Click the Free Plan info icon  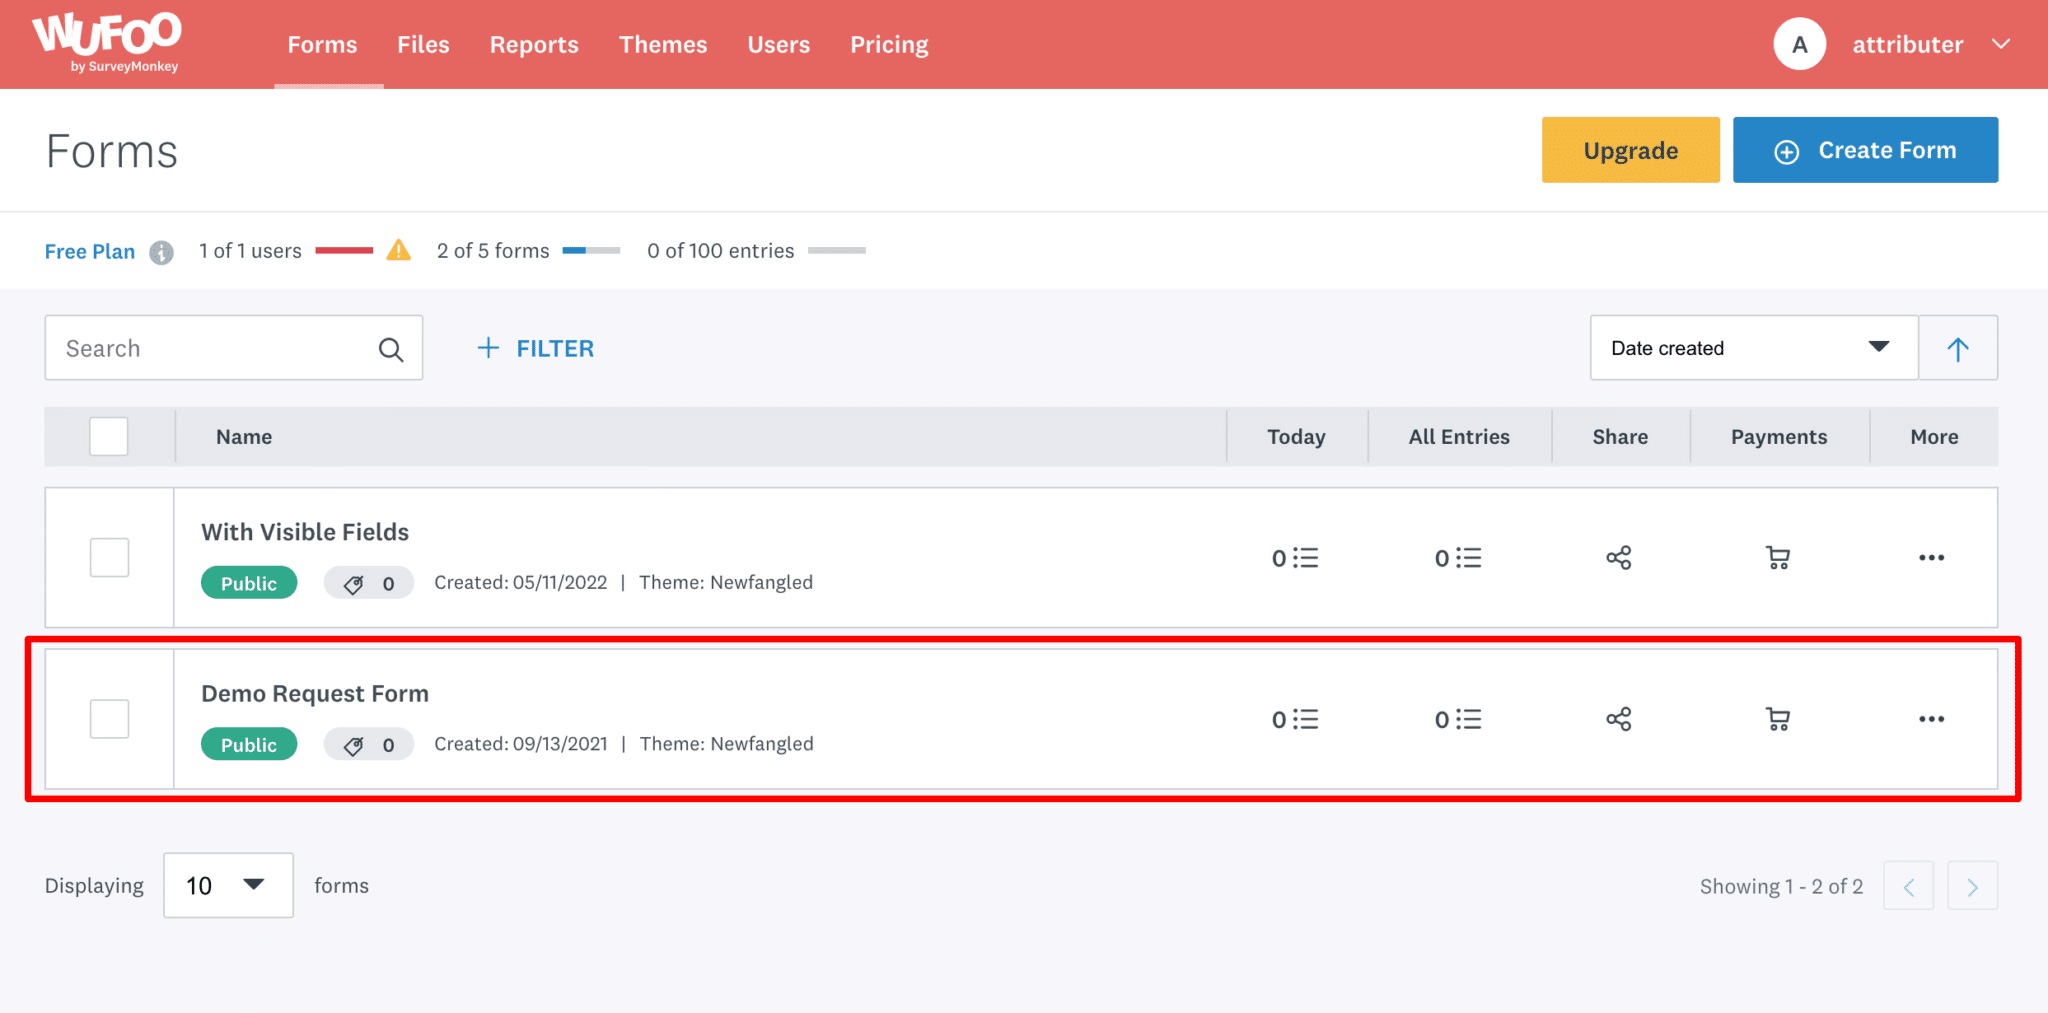[x=163, y=252]
